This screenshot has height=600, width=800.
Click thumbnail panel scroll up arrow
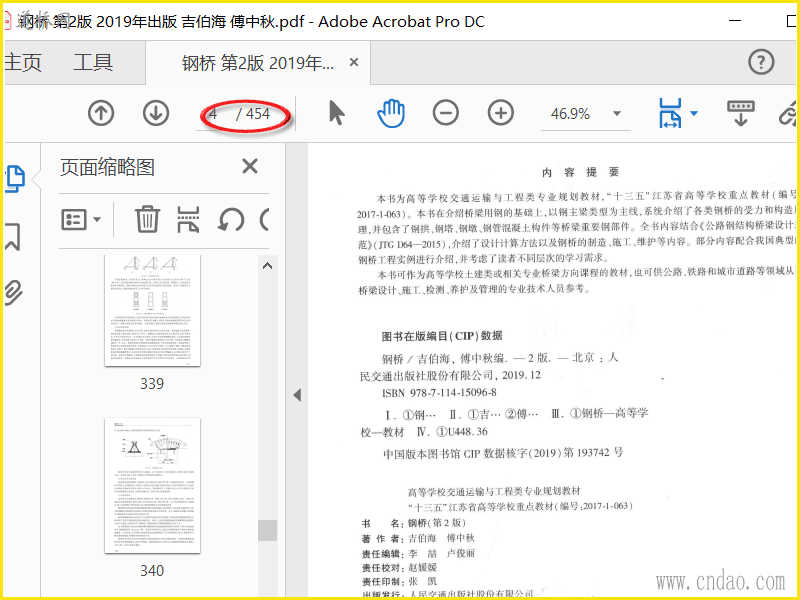coord(267,266)
